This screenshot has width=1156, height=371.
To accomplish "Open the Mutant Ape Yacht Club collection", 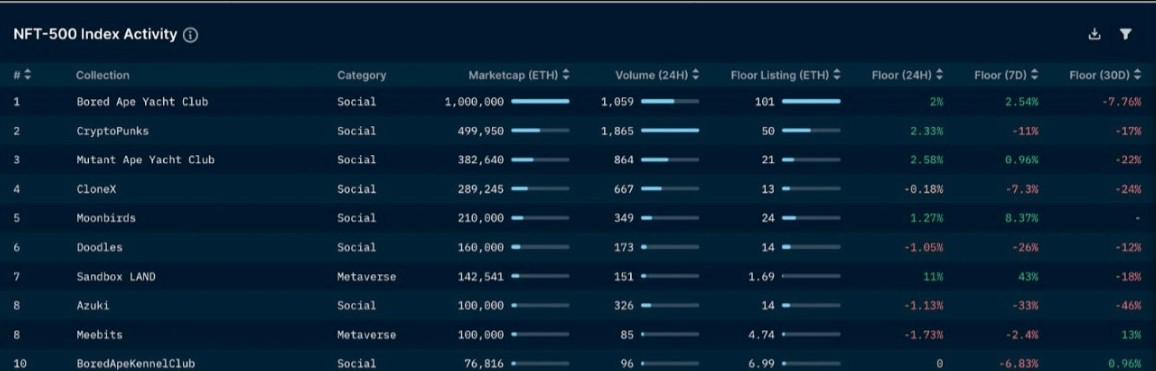I will 145,159.
